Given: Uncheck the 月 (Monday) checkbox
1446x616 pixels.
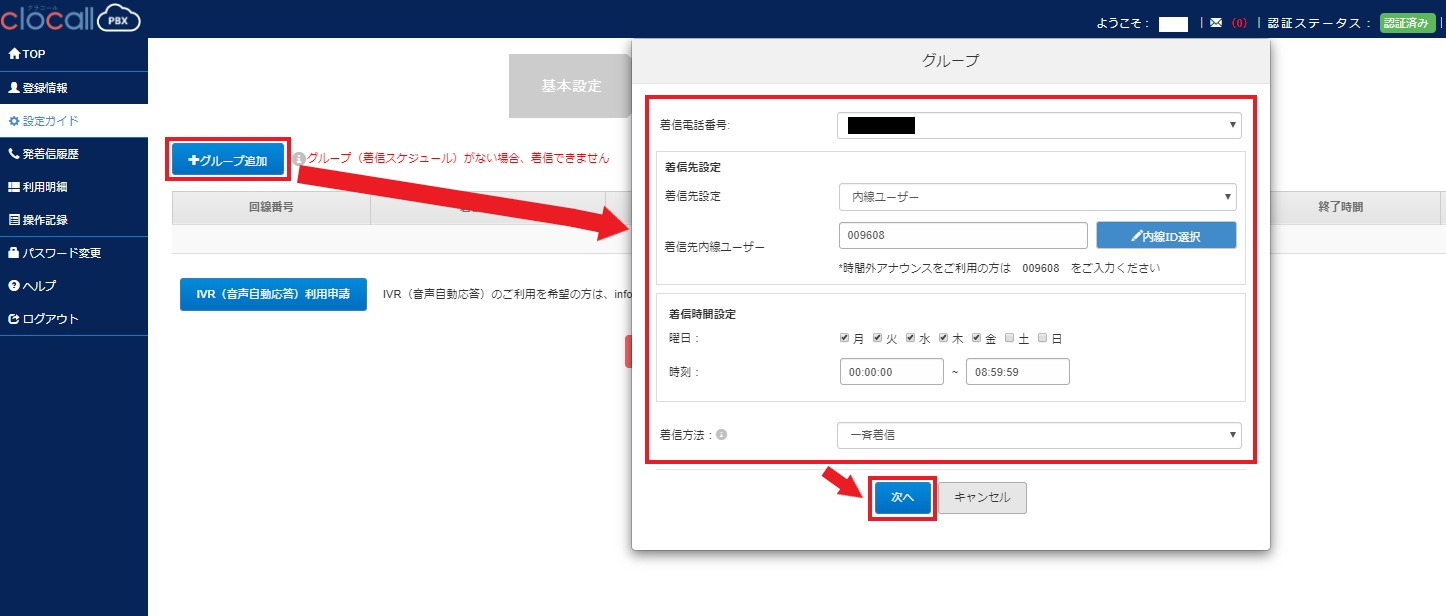Looking at the screenshot, I should coord(845,338).
